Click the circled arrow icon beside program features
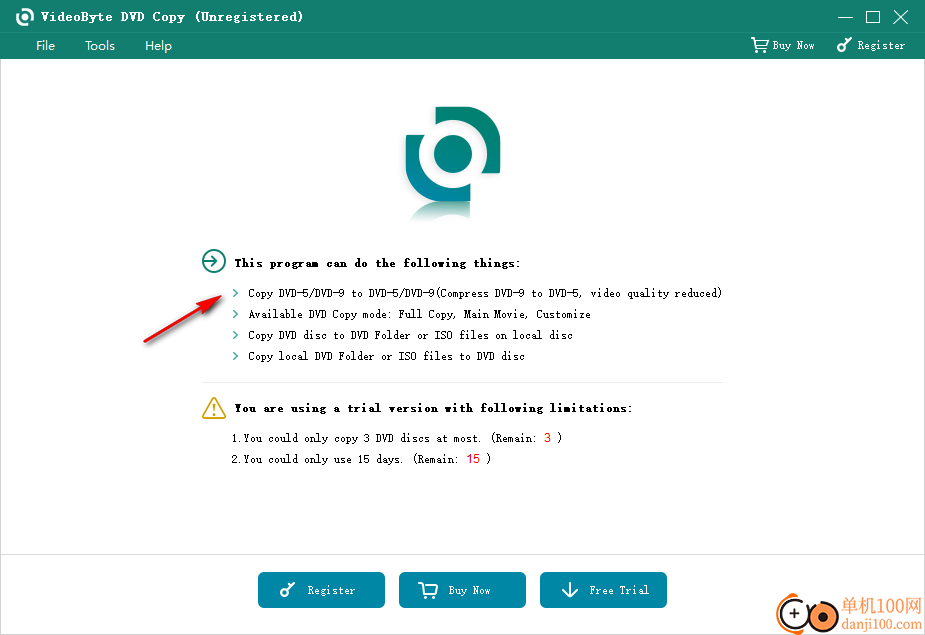 (x=214, y=261)
